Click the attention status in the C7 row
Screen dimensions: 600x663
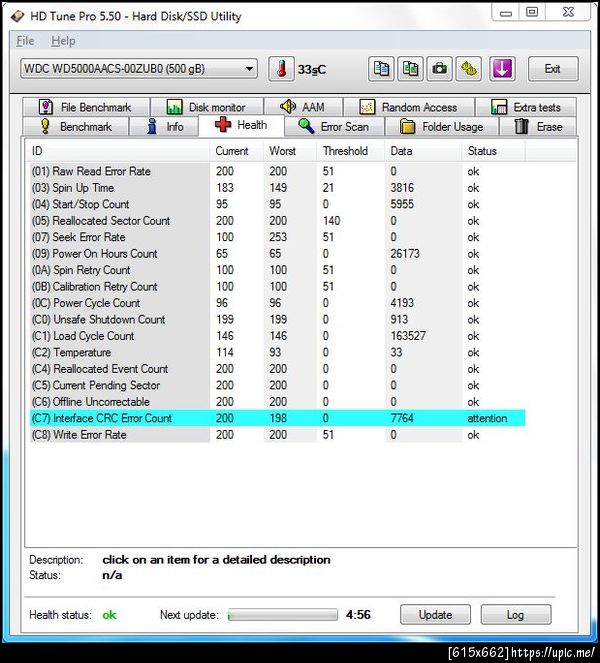tap(487, 418)
